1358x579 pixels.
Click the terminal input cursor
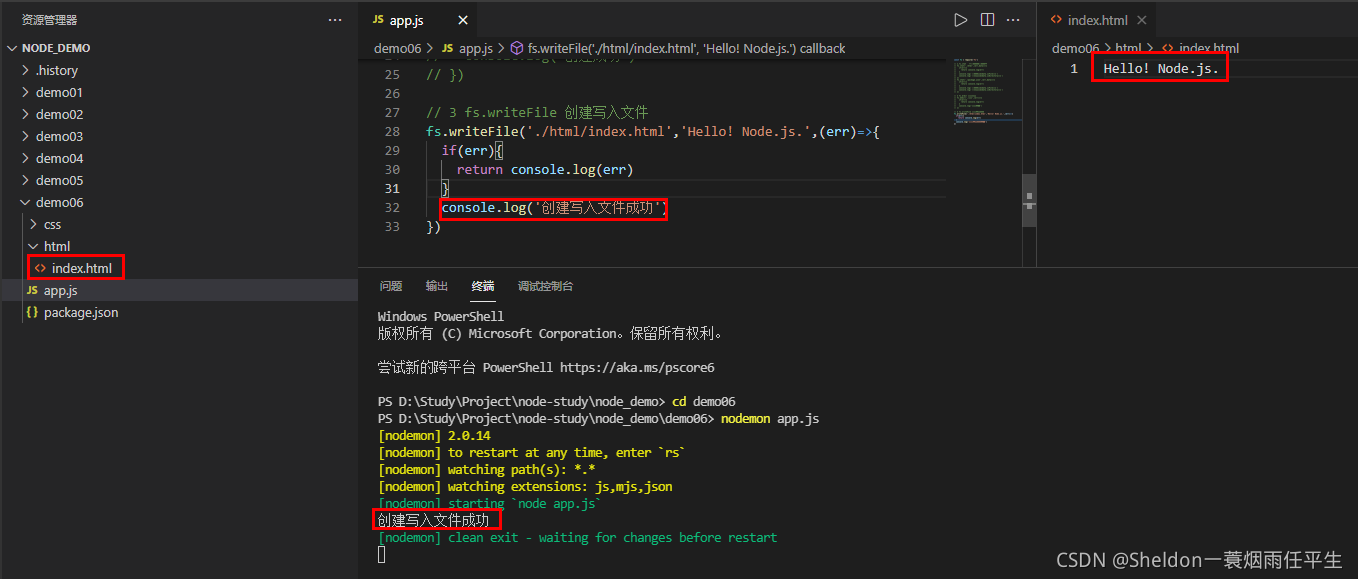tap(381, 554)
